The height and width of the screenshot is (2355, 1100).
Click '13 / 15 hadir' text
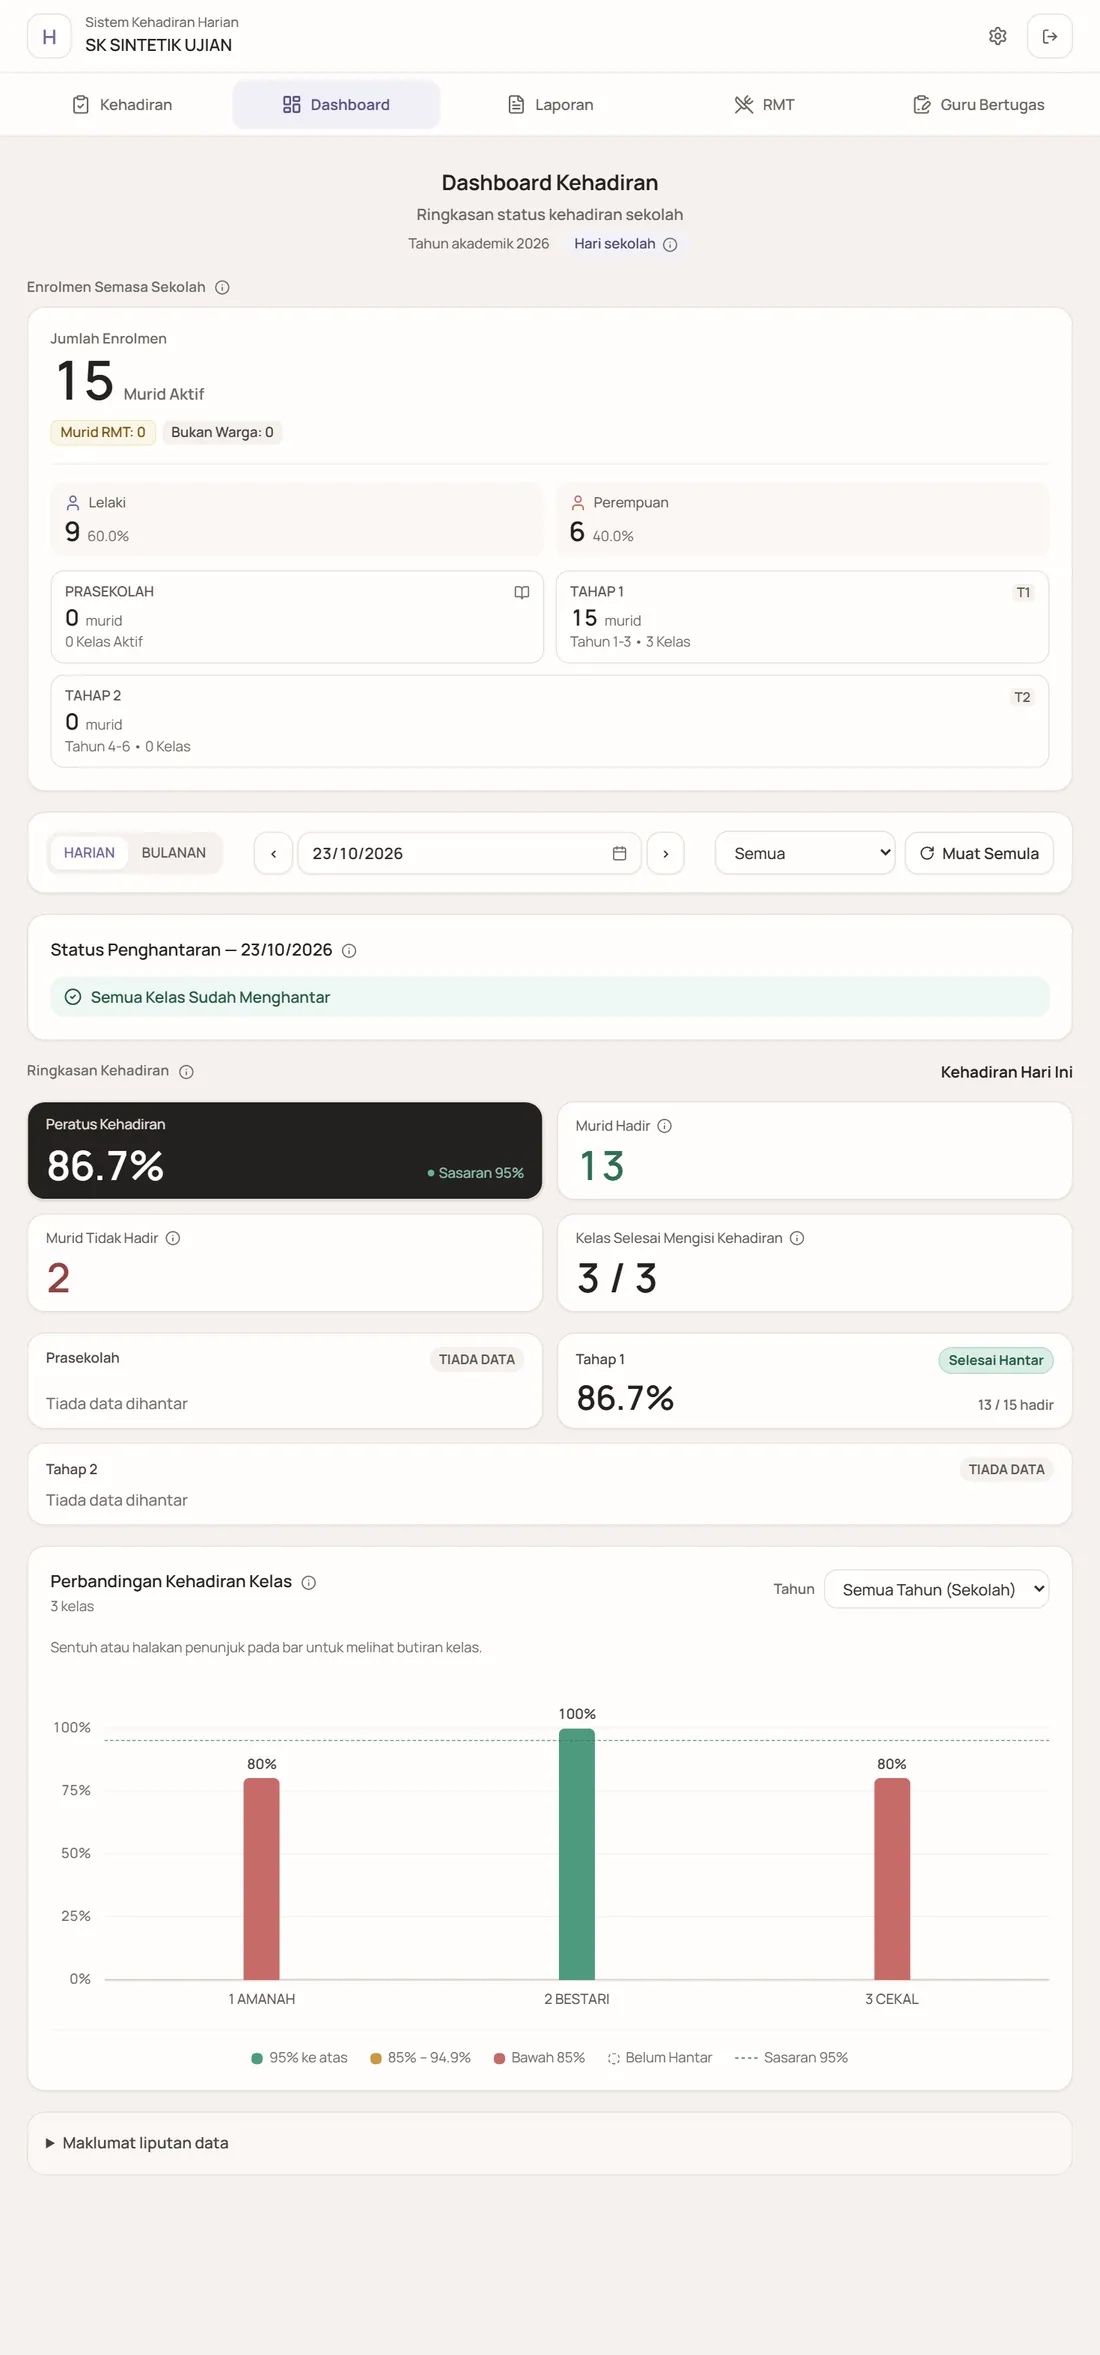point(1015,1405)
